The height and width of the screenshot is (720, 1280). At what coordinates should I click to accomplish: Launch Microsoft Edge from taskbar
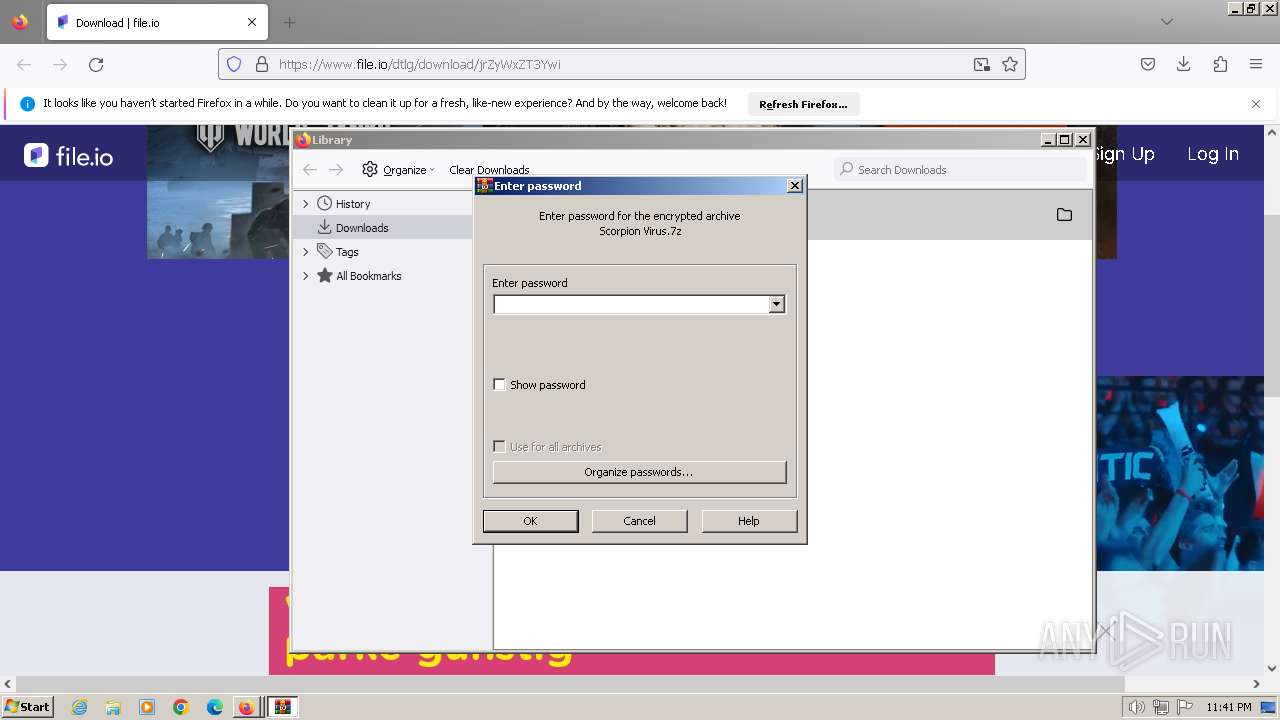pyautogui.click(x=215, y=707)
